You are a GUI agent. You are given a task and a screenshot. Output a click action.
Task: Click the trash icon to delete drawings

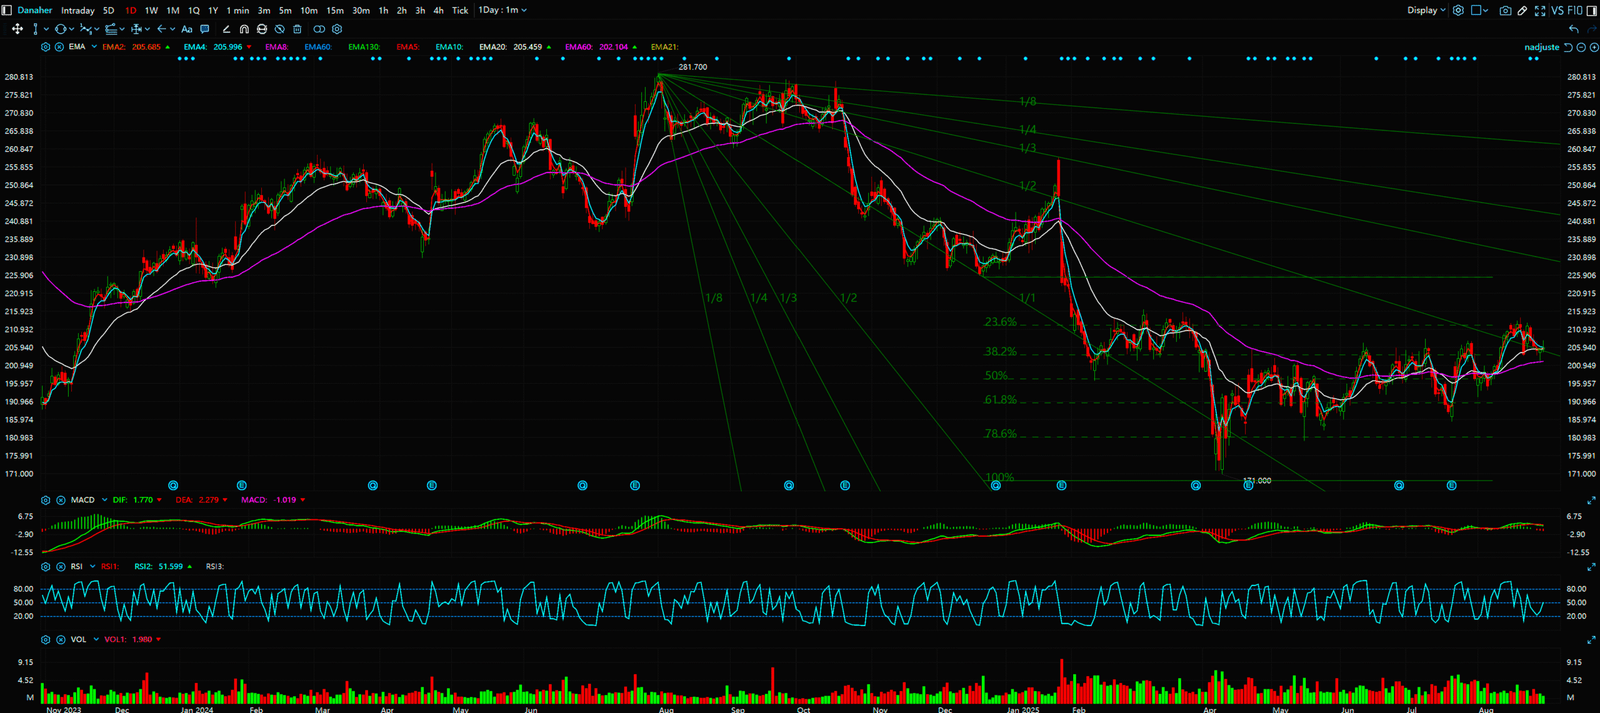(x=297, y=29)
